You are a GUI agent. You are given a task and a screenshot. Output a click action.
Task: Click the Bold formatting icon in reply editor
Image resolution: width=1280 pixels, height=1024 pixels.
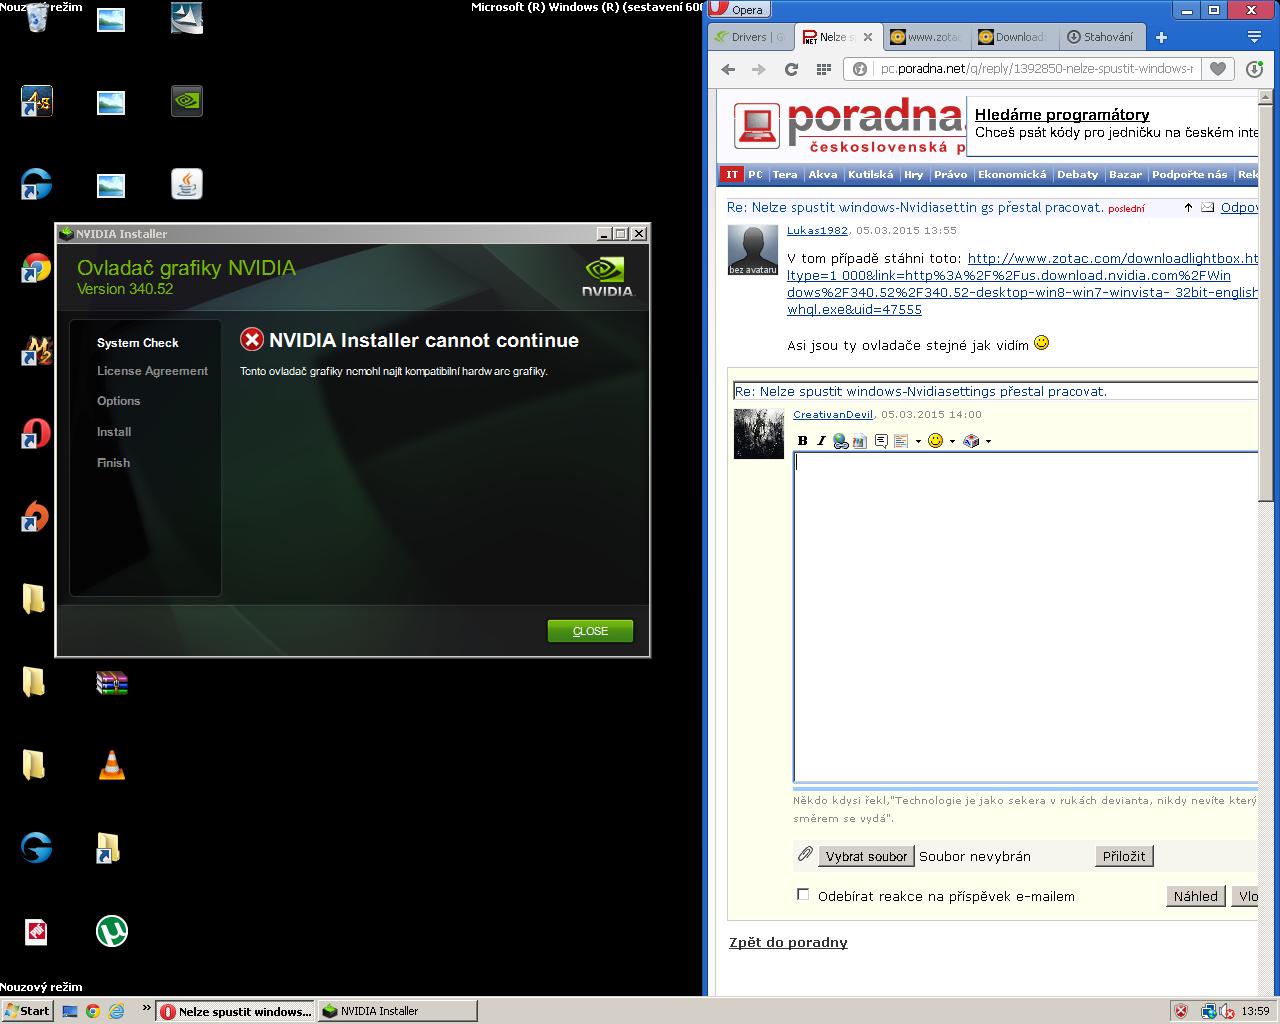(x=803, y=441)
